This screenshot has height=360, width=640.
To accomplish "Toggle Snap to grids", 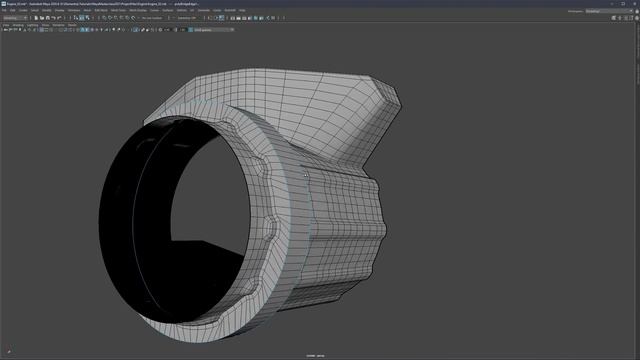I will point(104,18).
